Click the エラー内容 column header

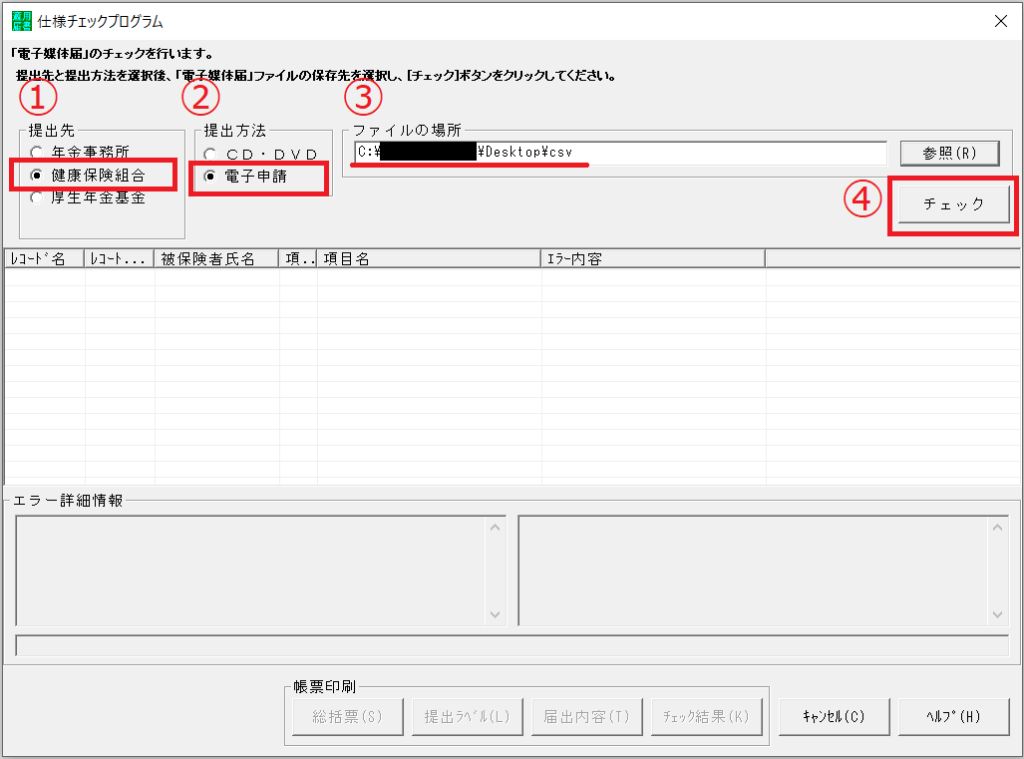[x=653, y=259]
